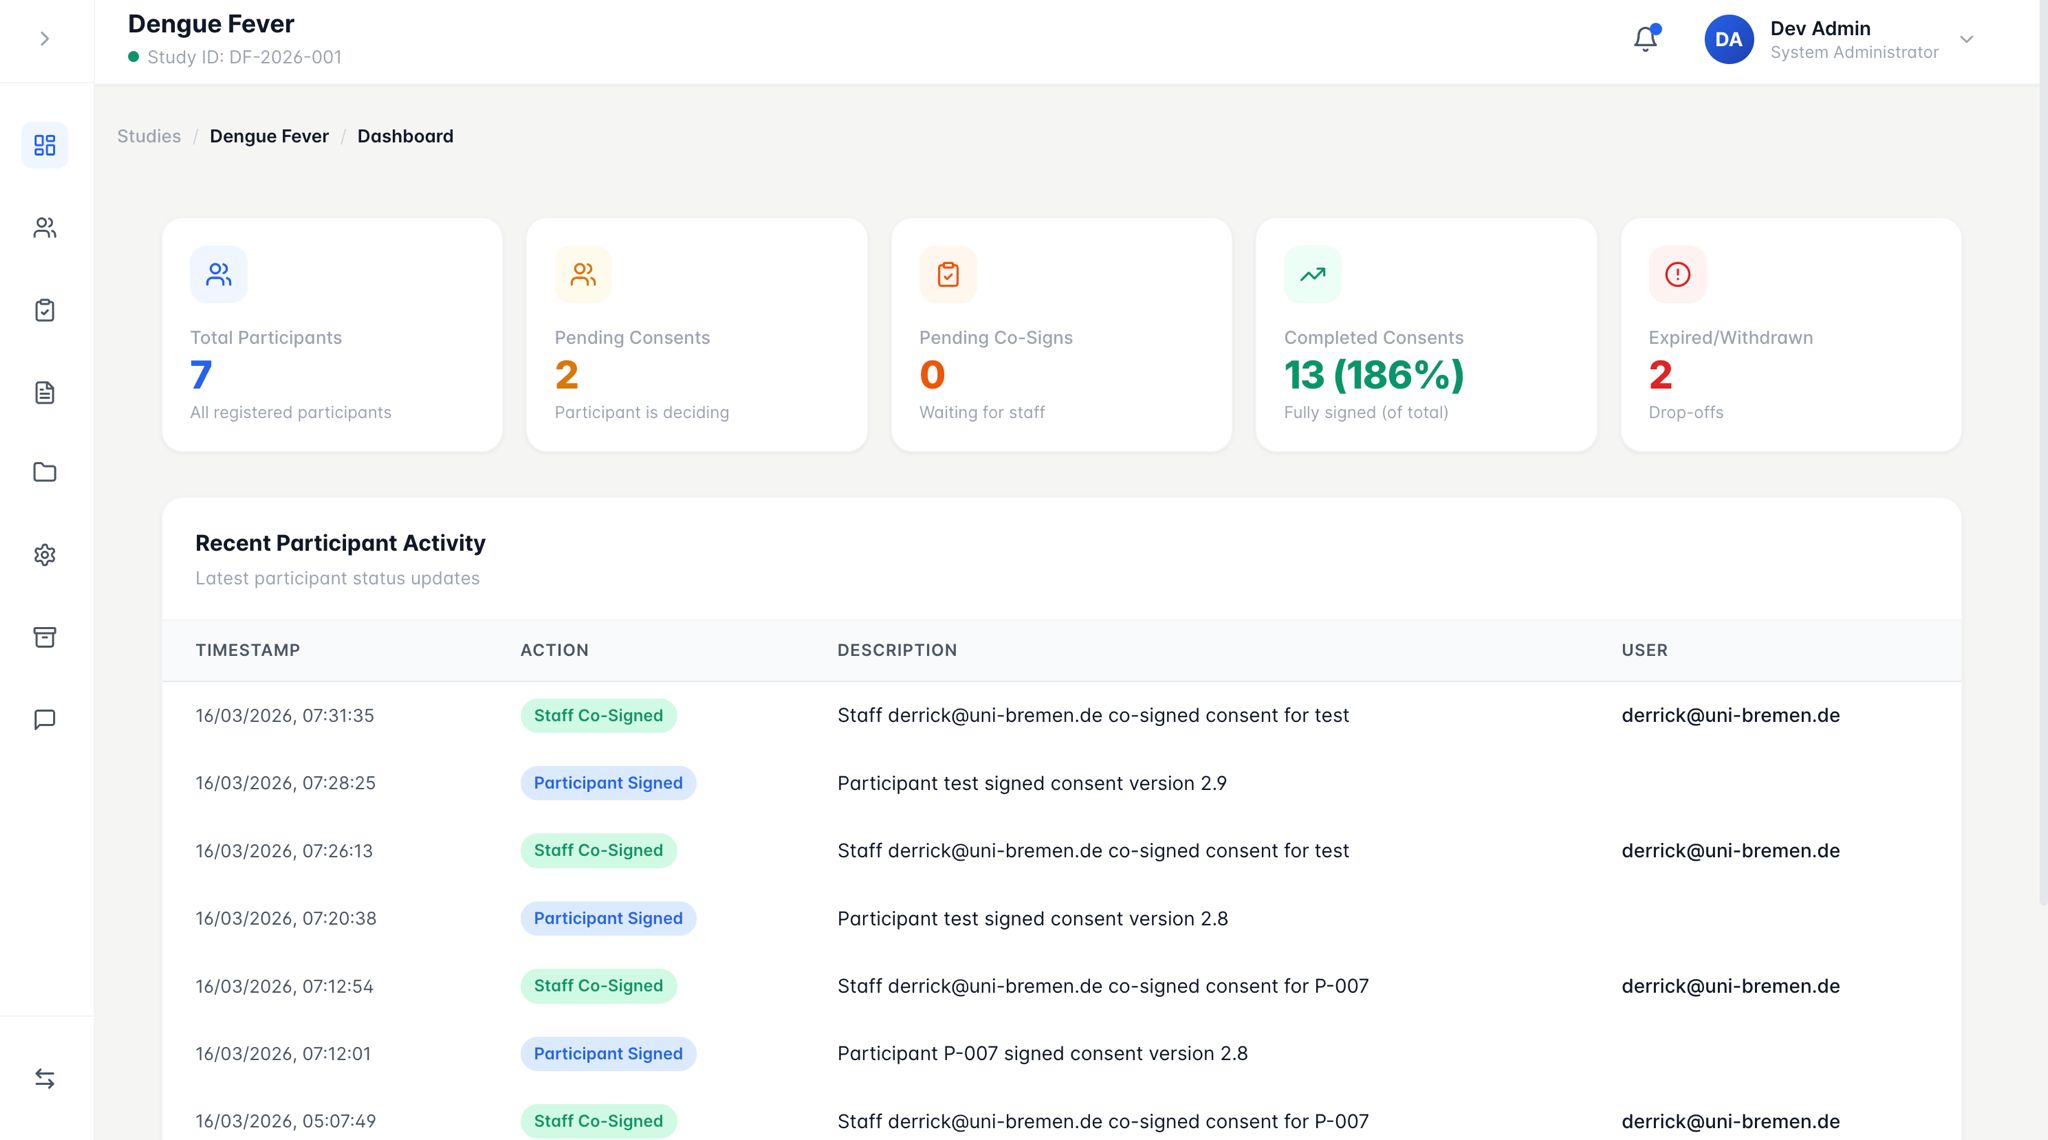The width and height of the screenshot is (2048, 1140).
Task: Open the notifications bell
Action: point(1645,39)
